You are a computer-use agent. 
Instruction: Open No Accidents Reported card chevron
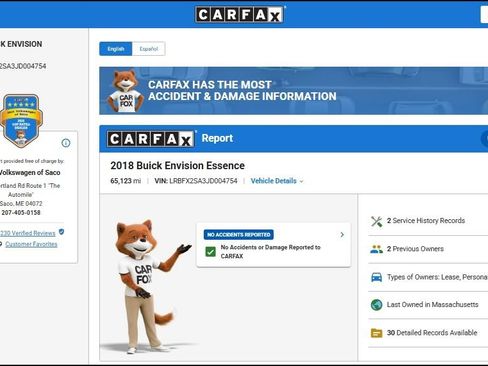tap(342, 235)
